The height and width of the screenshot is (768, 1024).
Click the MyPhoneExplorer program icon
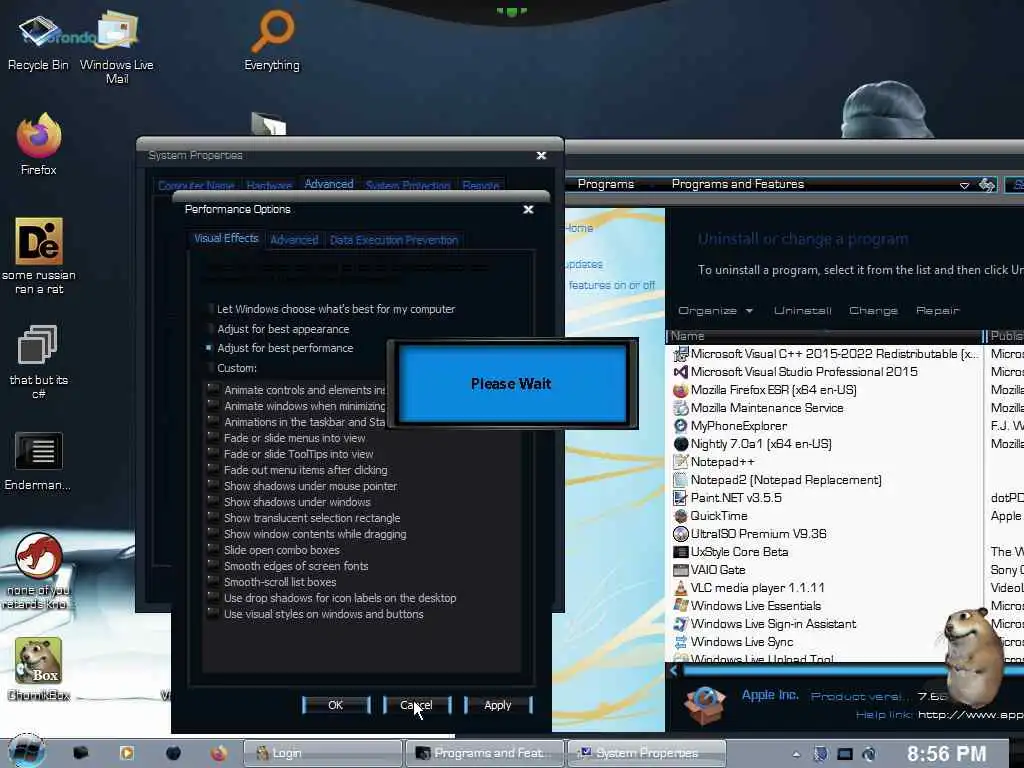(x=680, y=426)
